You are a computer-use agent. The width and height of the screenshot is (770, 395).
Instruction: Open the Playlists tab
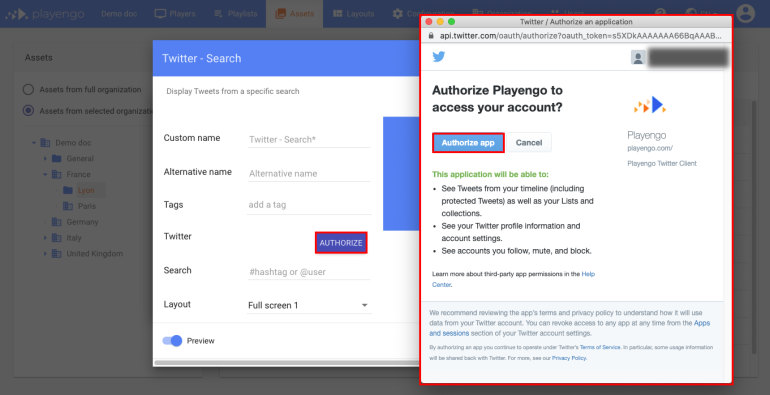click(236, 14)
